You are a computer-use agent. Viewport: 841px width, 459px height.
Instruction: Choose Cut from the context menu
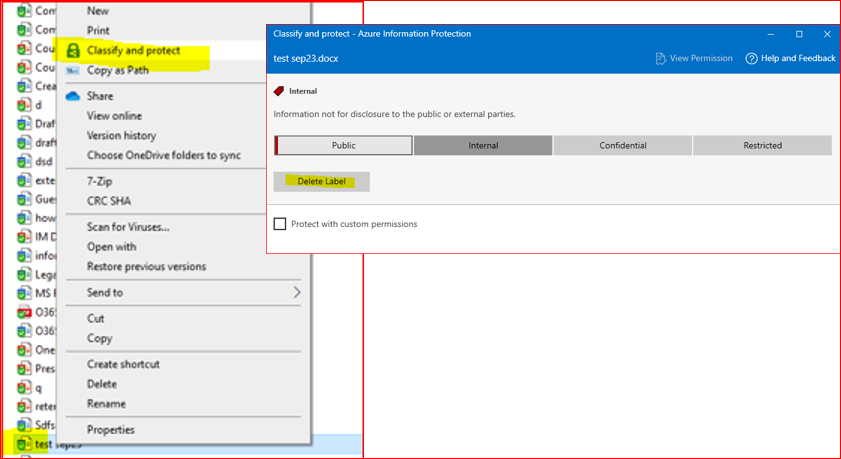pos(95,319)
